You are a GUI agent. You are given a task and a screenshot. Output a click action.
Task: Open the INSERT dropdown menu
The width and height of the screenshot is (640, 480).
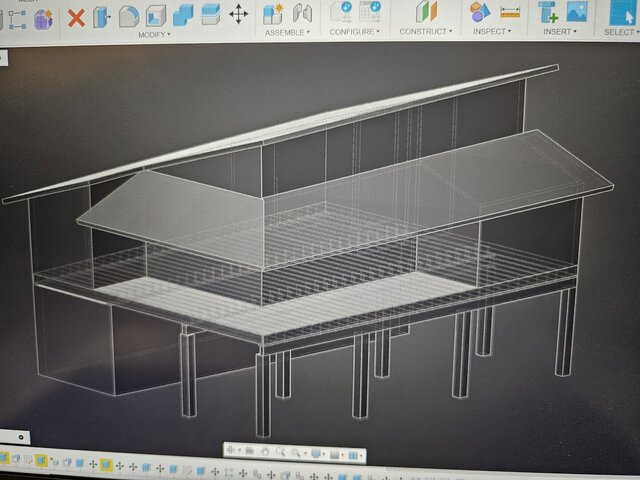[x=560, y=32]
